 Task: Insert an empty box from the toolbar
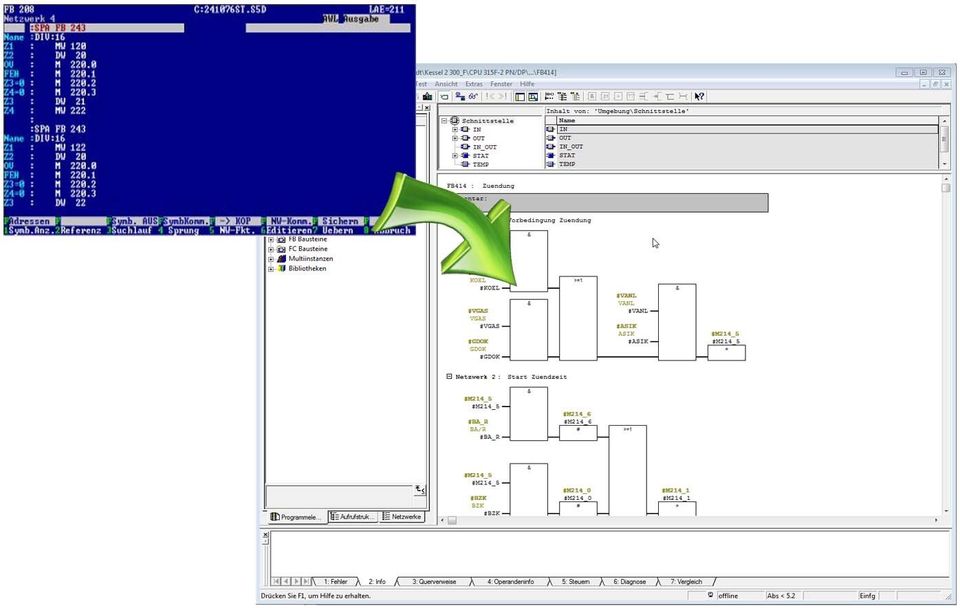[x=618, y=97]
